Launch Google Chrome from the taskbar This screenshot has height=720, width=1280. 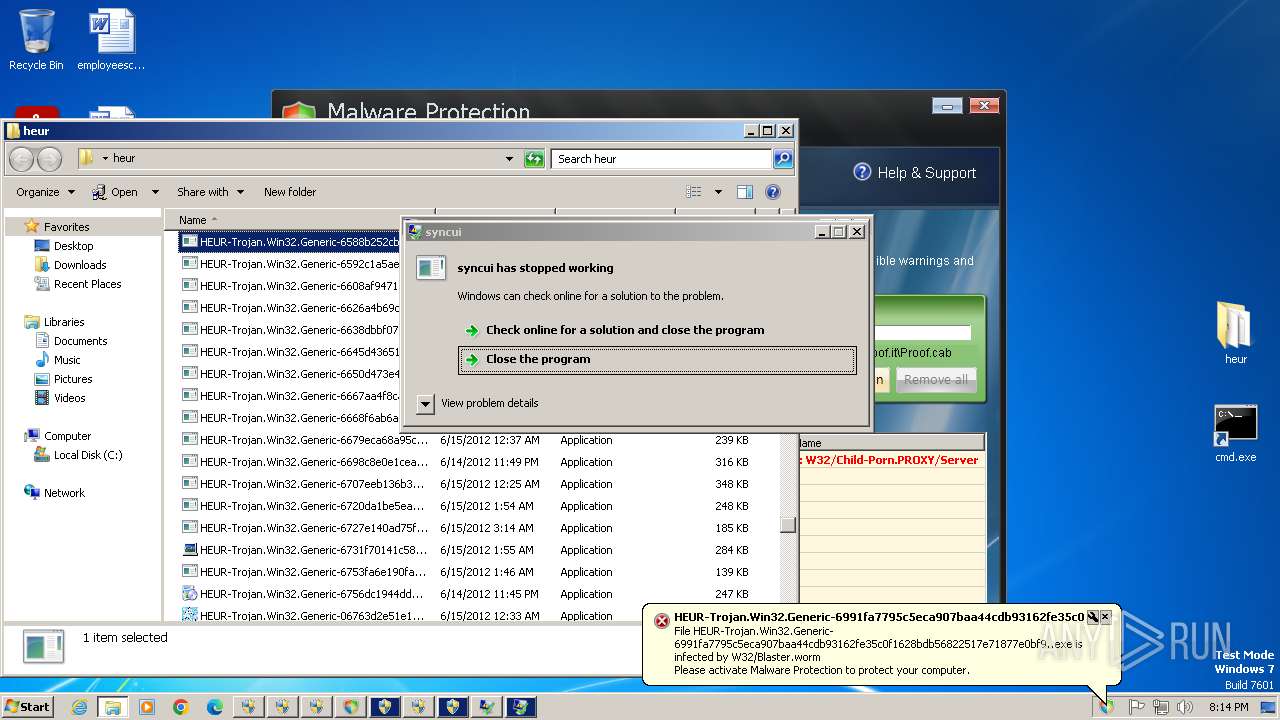[181, 707]
